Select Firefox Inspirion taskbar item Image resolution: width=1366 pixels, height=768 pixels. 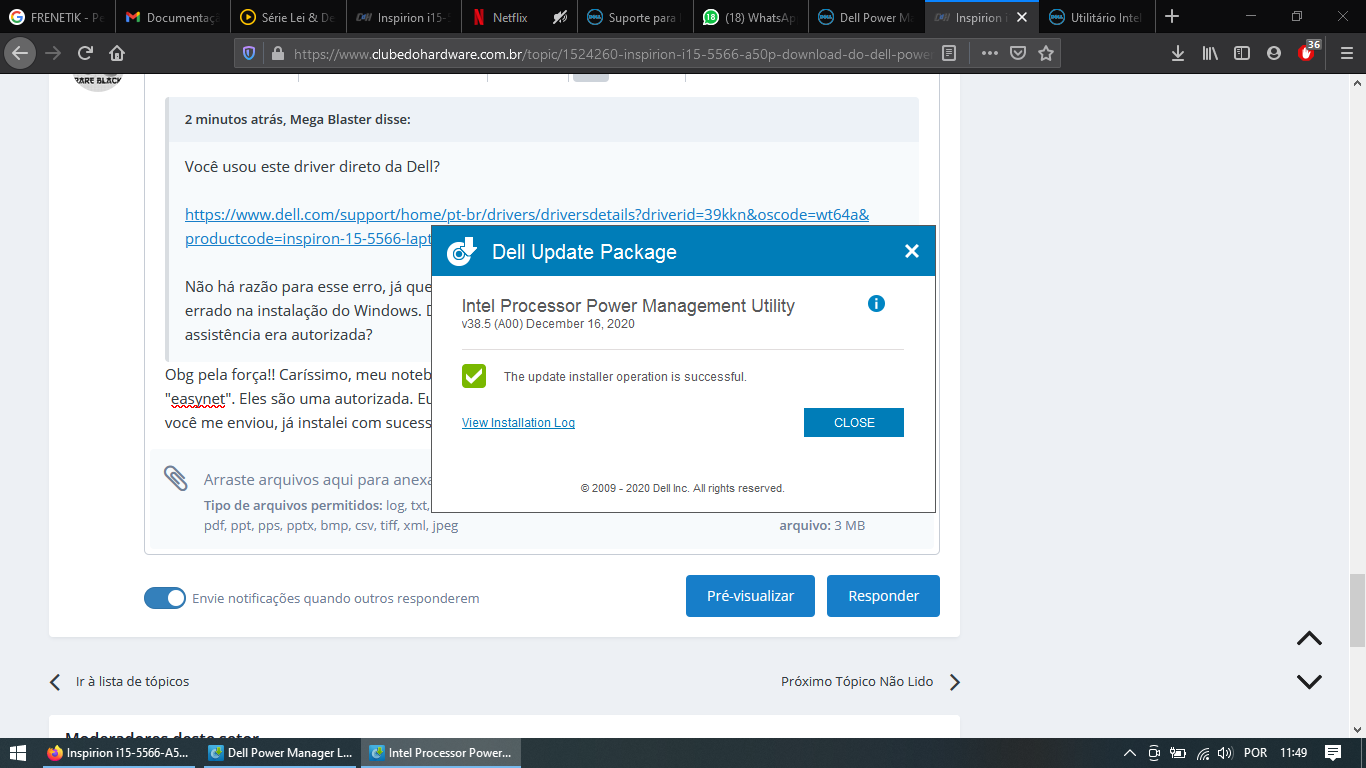(120, 753)
